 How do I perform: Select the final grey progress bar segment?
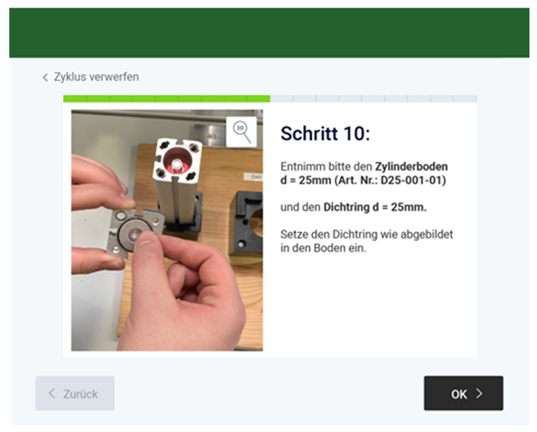pyautogui.click(x=465, y=99)
